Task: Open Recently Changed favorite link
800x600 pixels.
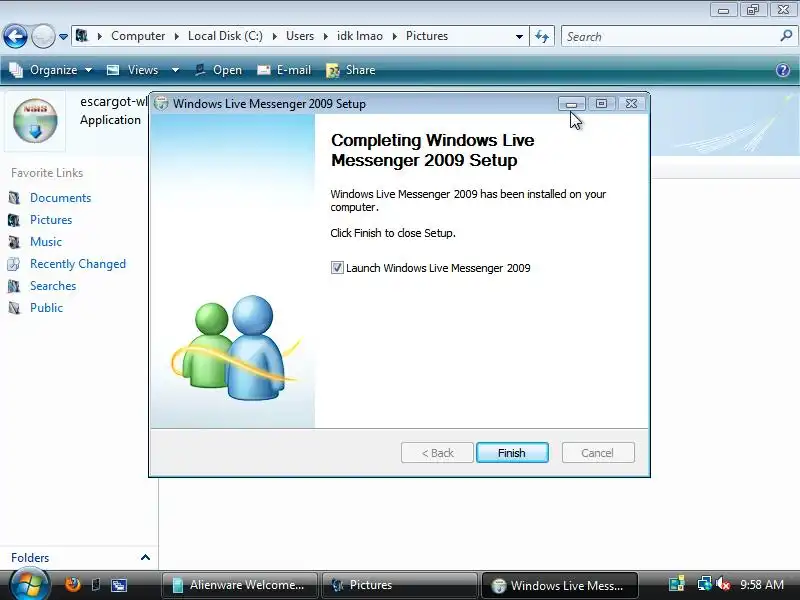Action: [78, 264]
